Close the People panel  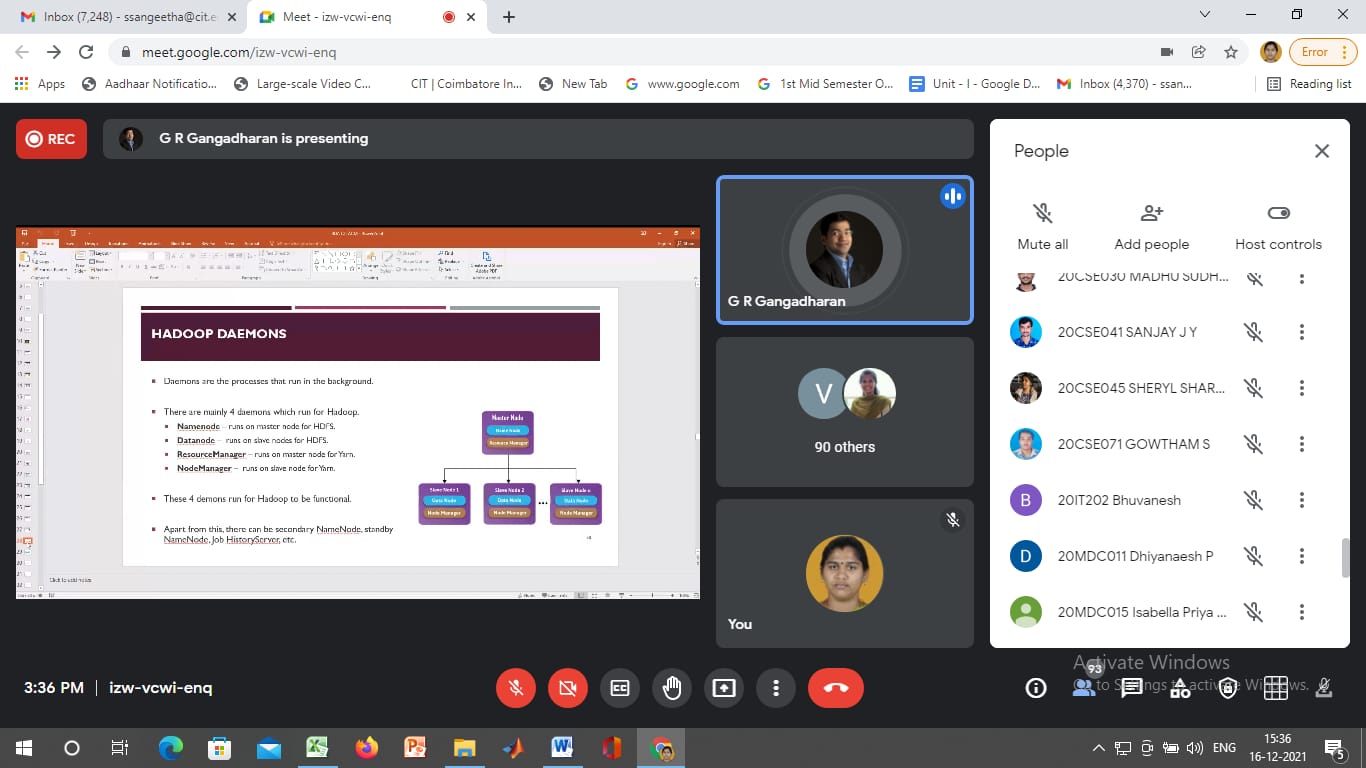[1321, 151]
